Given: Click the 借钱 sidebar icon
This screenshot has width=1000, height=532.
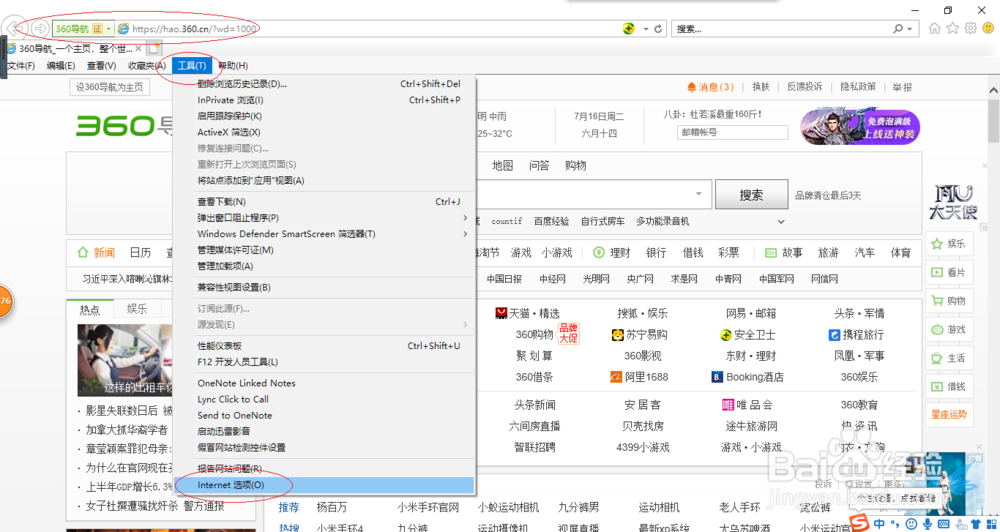Looking at the screenshot, I should (x=937, y=387).
